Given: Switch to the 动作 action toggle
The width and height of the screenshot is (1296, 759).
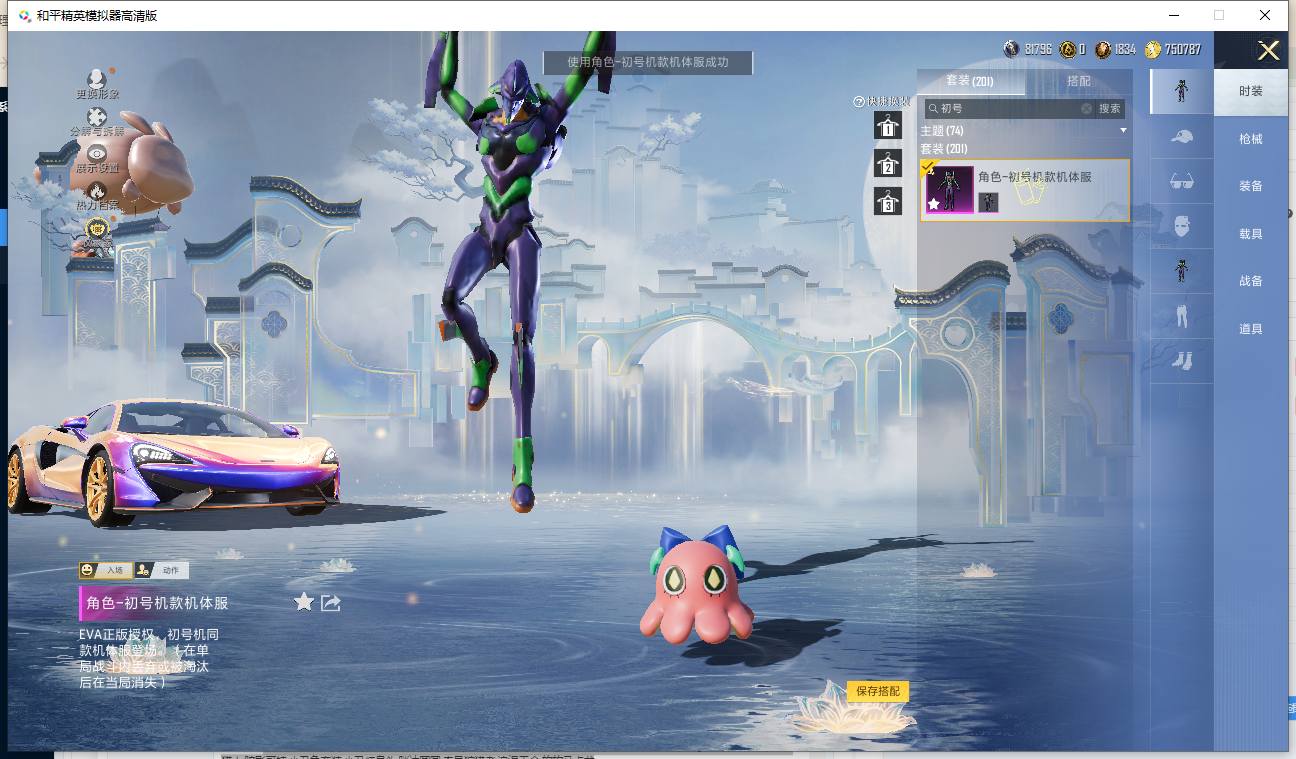Looking at the screenshot, I should click(162, 570).
